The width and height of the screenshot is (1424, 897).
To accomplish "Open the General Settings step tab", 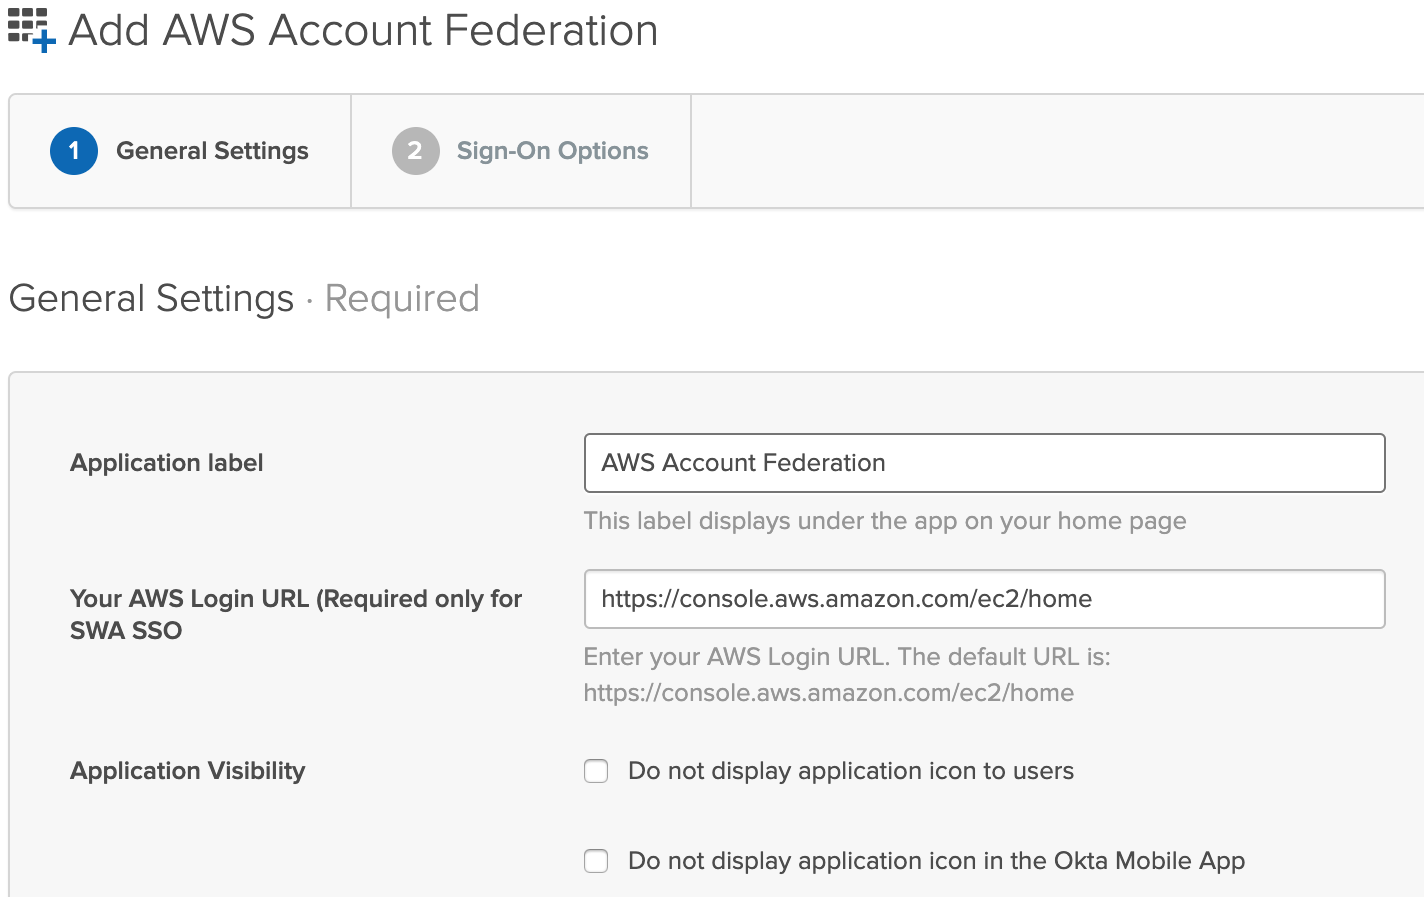I will 212,151.
